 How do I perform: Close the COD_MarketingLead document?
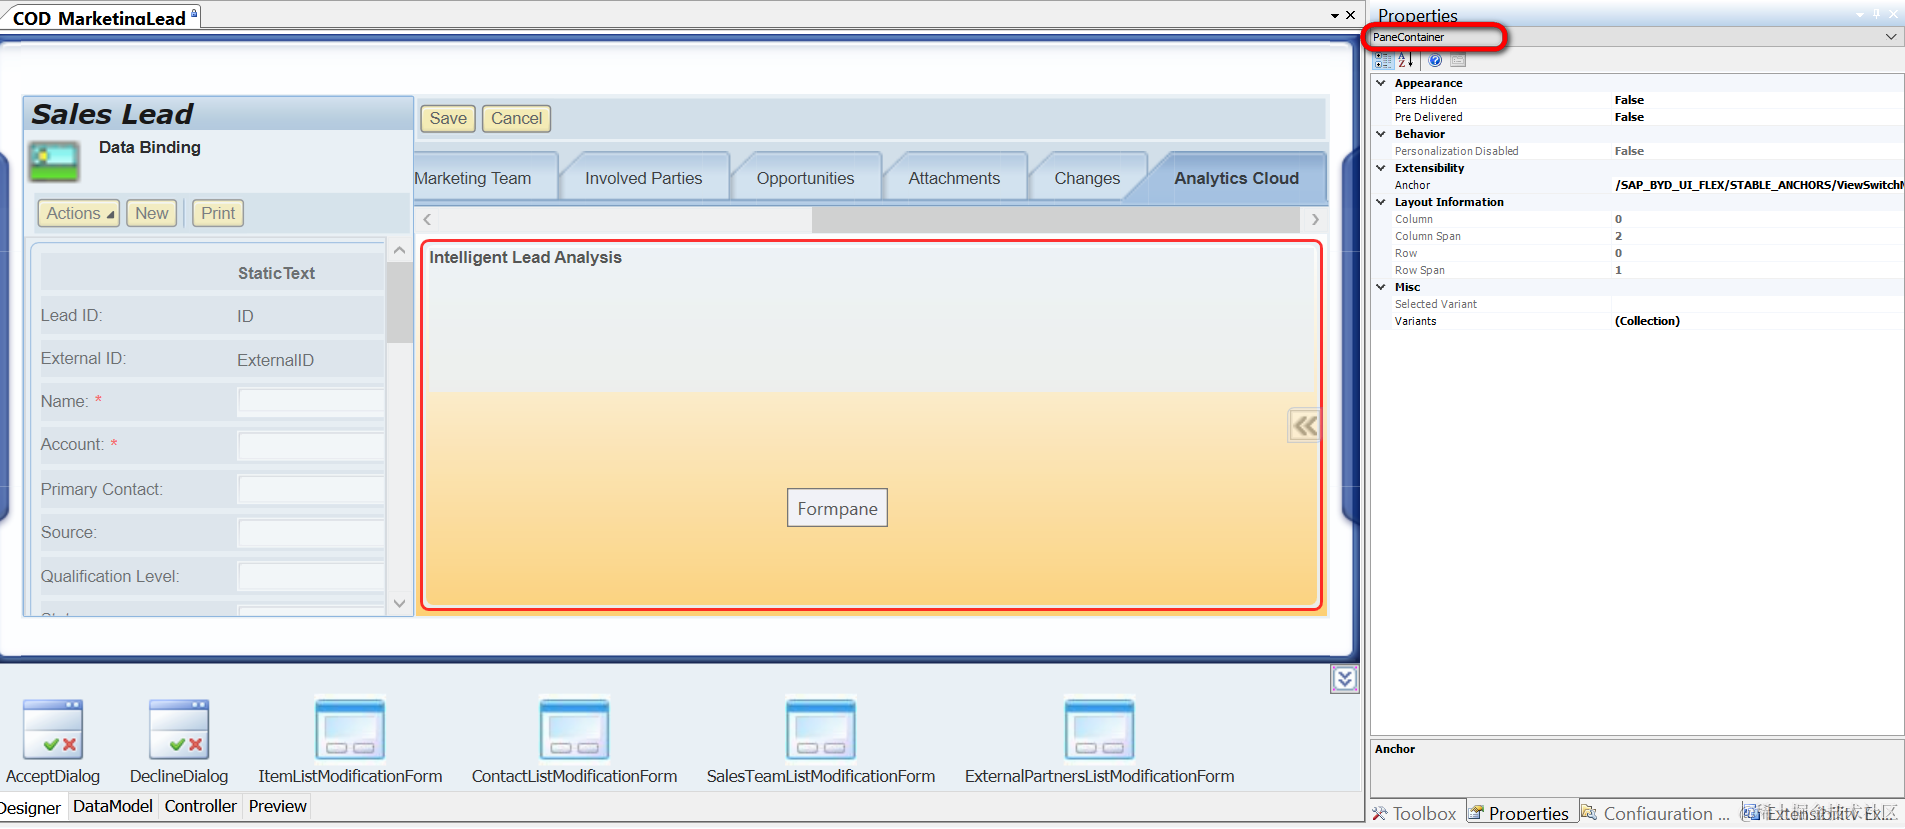click(x=1350, y=15)
